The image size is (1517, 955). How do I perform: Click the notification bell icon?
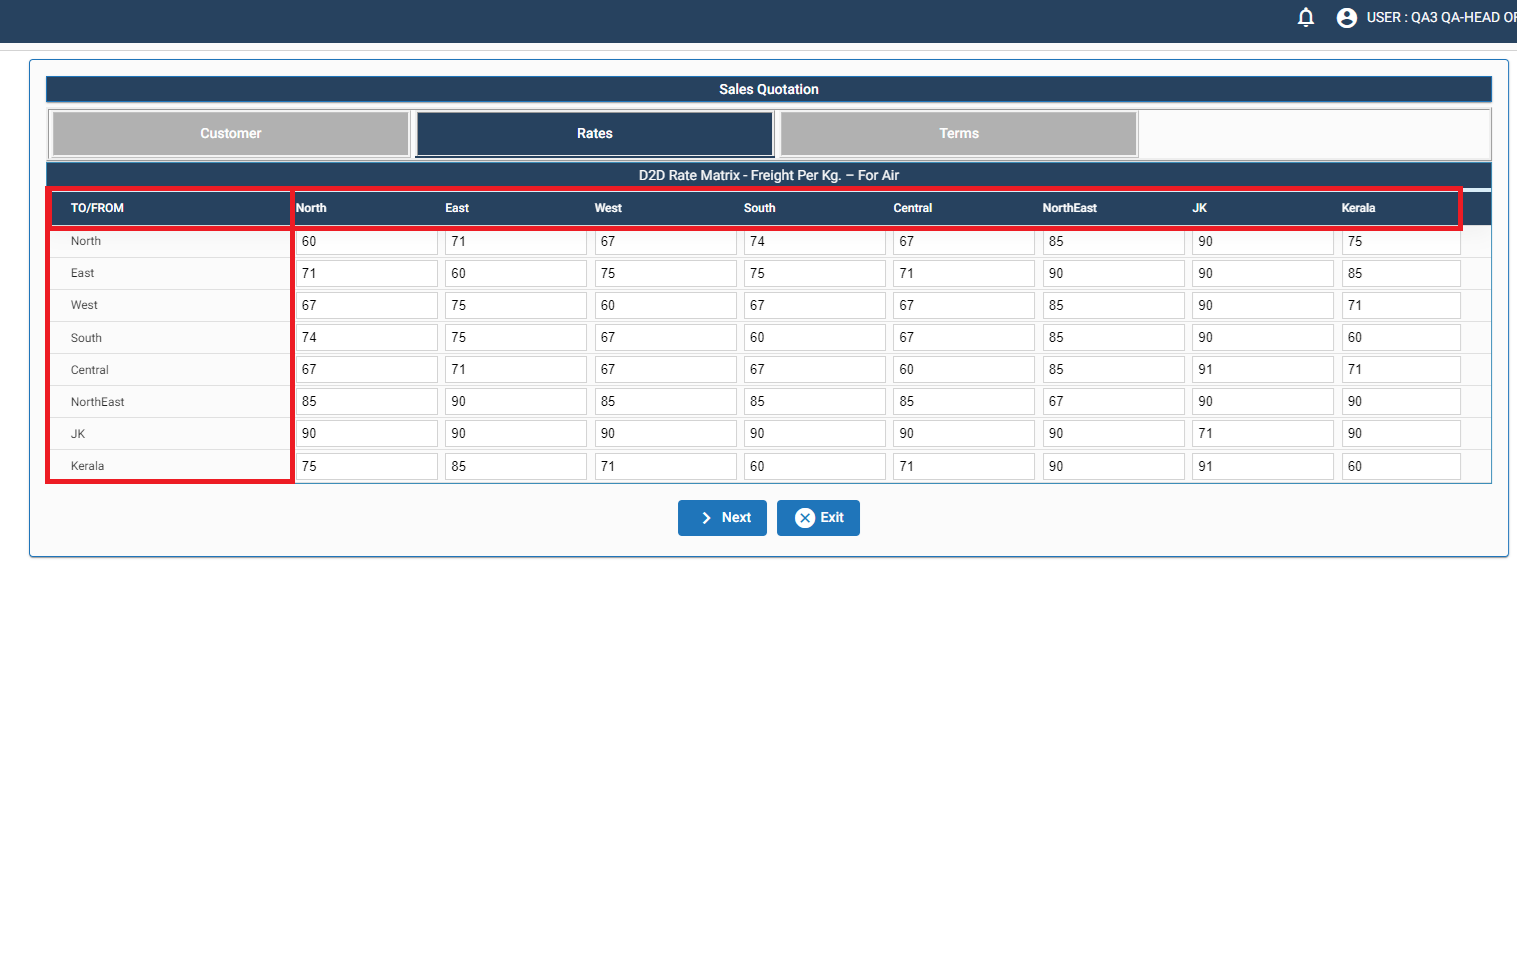[1305, 17]
